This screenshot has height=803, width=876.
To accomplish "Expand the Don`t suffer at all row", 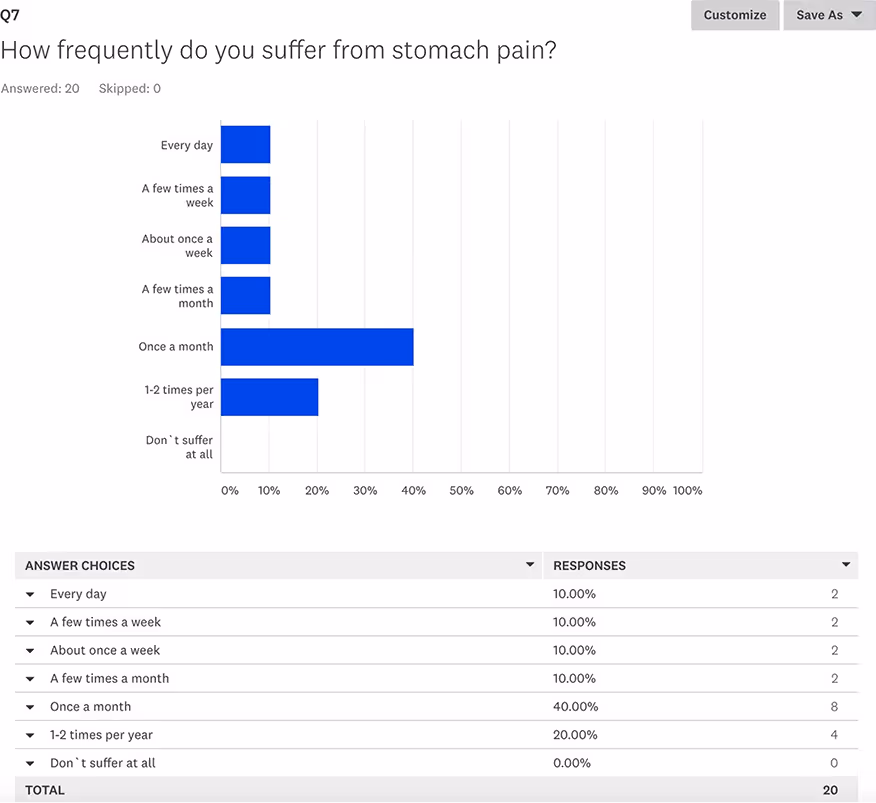I will click(x=30, y=762).
